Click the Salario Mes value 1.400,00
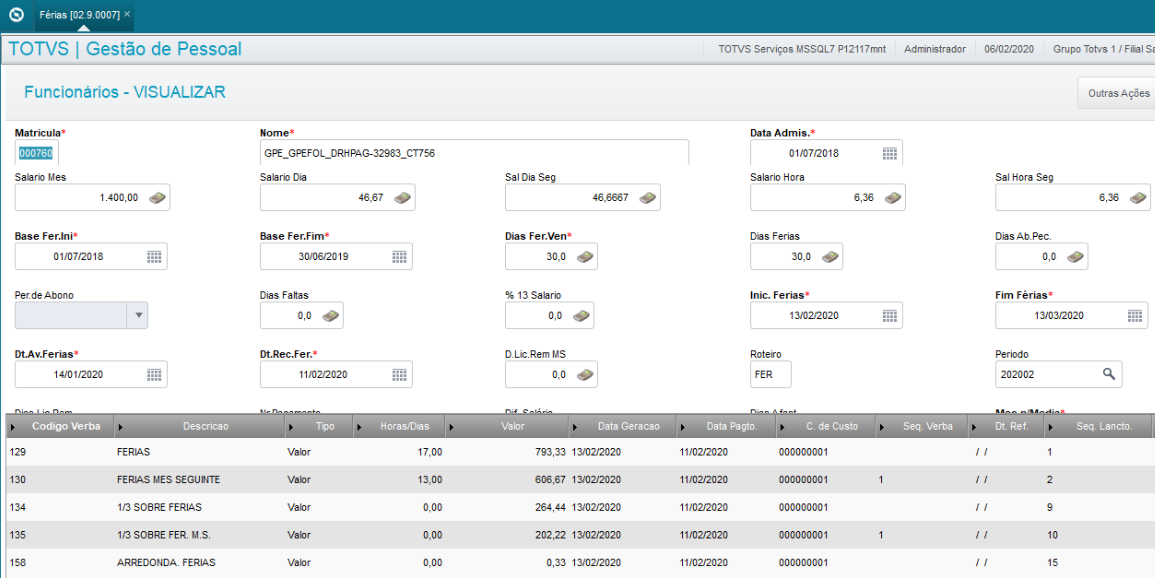 tap(119, 197)
